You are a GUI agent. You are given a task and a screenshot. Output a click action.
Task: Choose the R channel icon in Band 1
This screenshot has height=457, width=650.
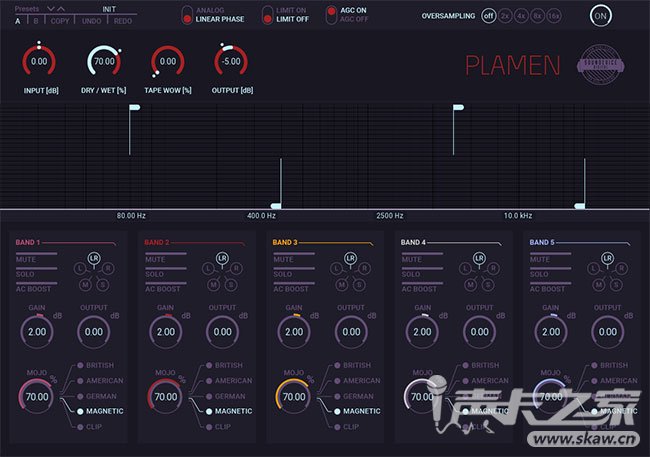(x=108, y=268)
